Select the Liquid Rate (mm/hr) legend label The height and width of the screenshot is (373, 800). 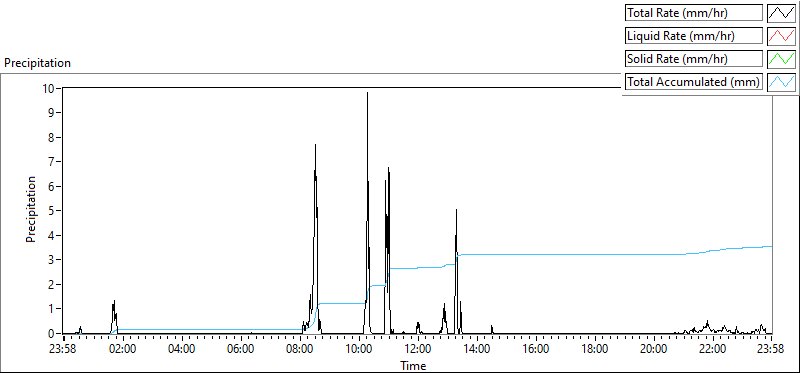point(694,36)
